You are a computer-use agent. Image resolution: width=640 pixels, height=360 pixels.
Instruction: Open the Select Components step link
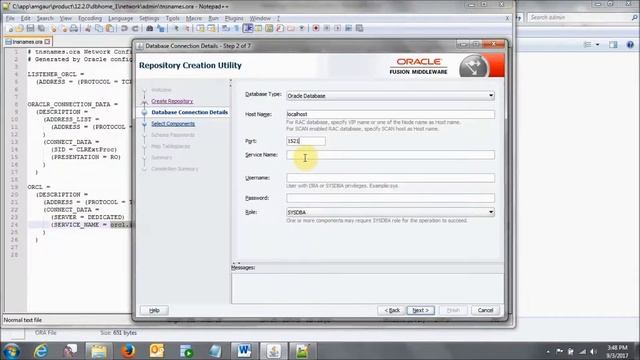tap(173, 124)
